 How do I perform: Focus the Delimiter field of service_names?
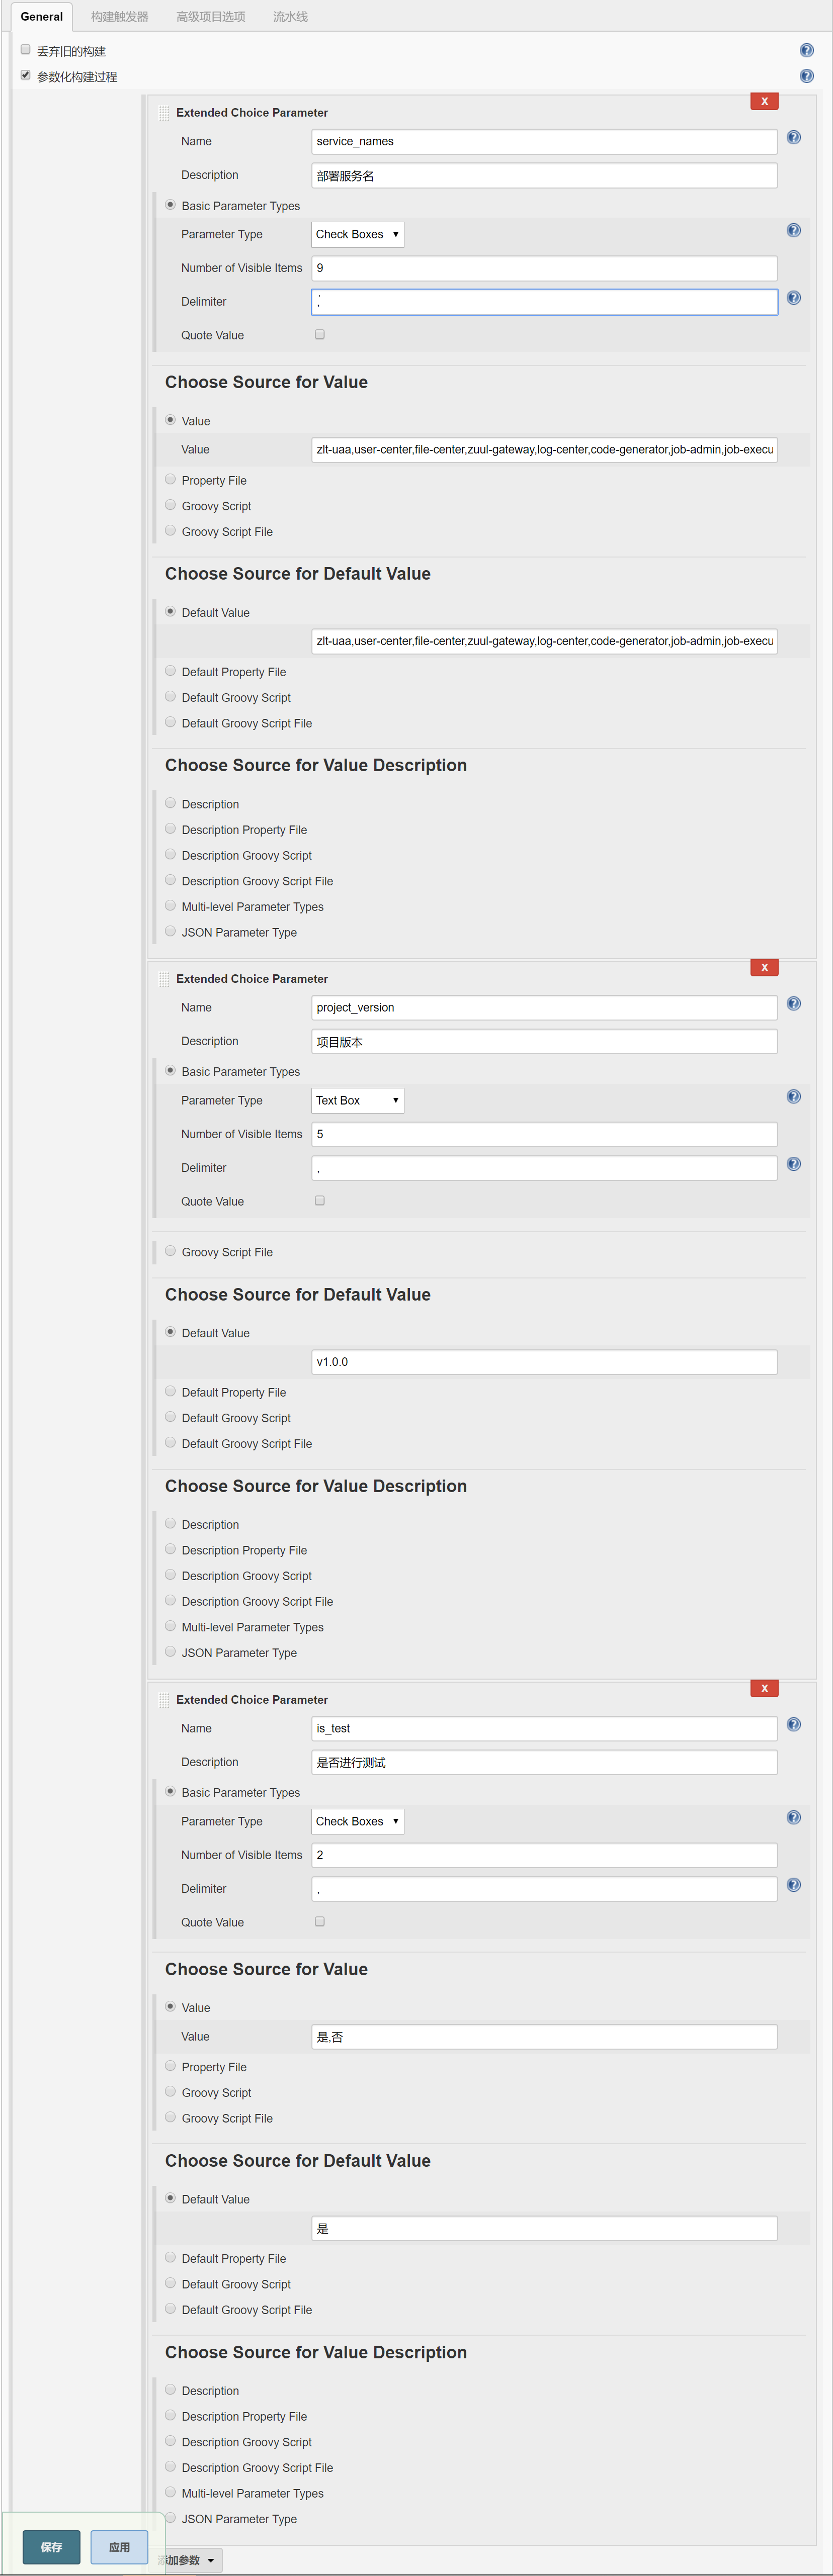click(x=544, y=302)
